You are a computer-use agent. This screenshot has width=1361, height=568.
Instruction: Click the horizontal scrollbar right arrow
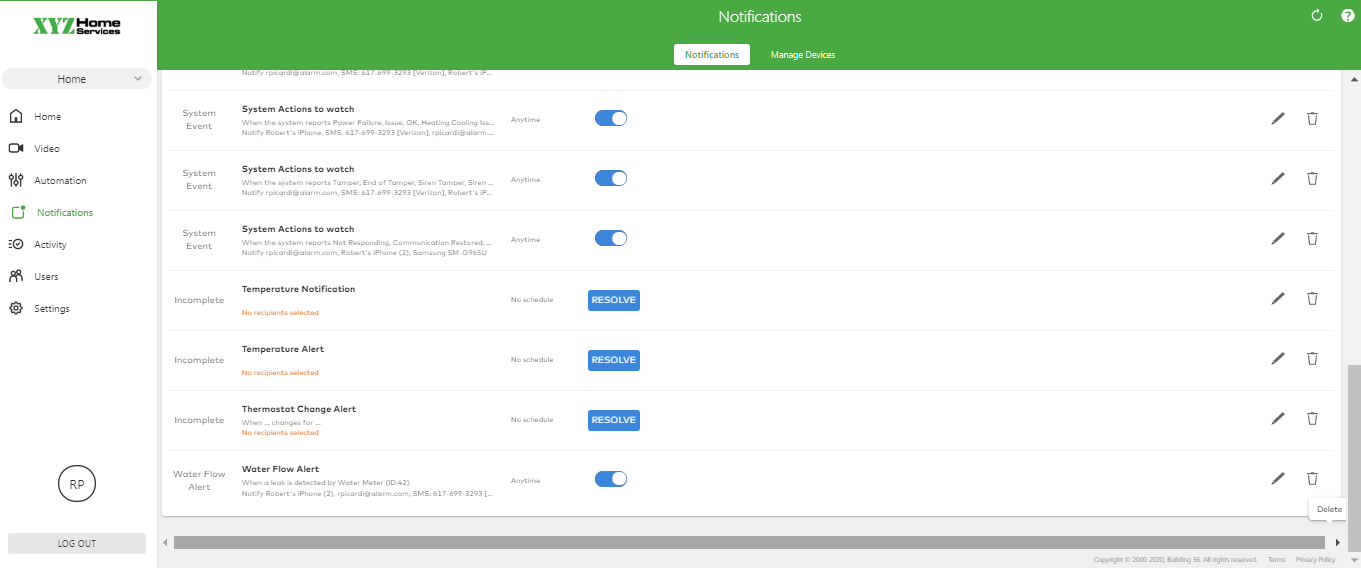(x=1337, y=542)
